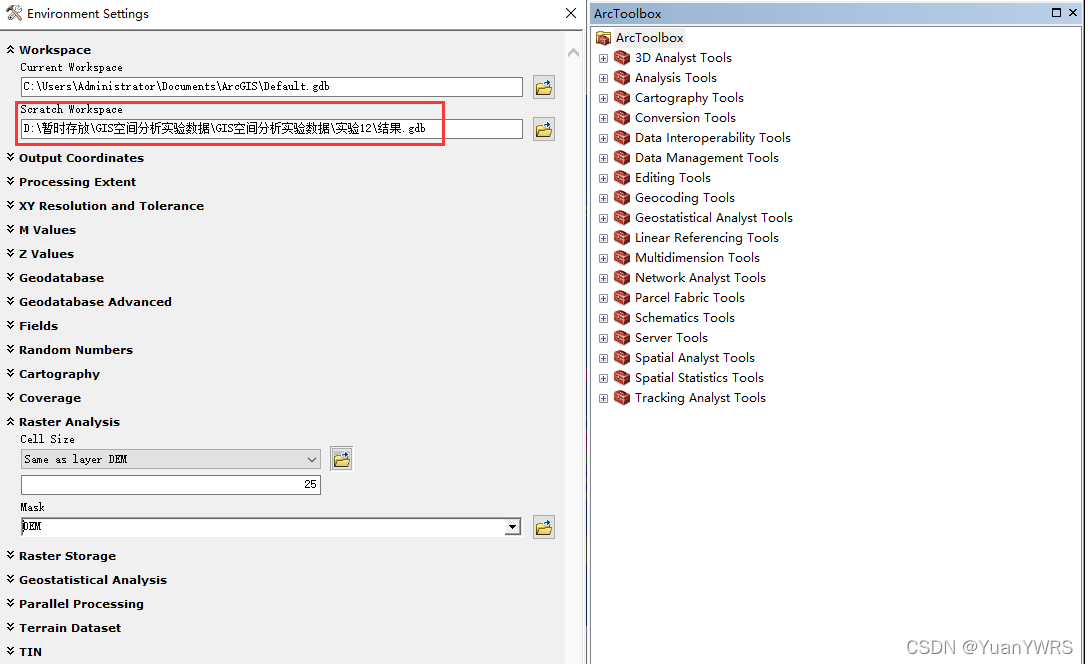Click the settings panel scroll-up arrow
Image resolution: width=1088 pixels, height=664 pixels.
coord(573,53)
